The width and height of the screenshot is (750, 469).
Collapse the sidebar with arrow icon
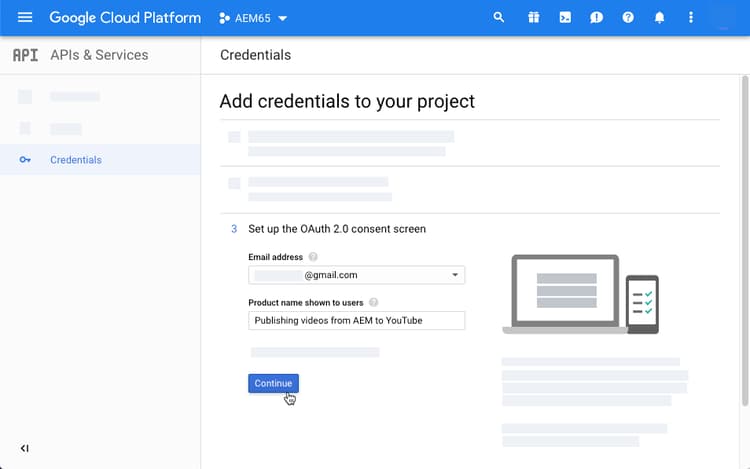24,448
